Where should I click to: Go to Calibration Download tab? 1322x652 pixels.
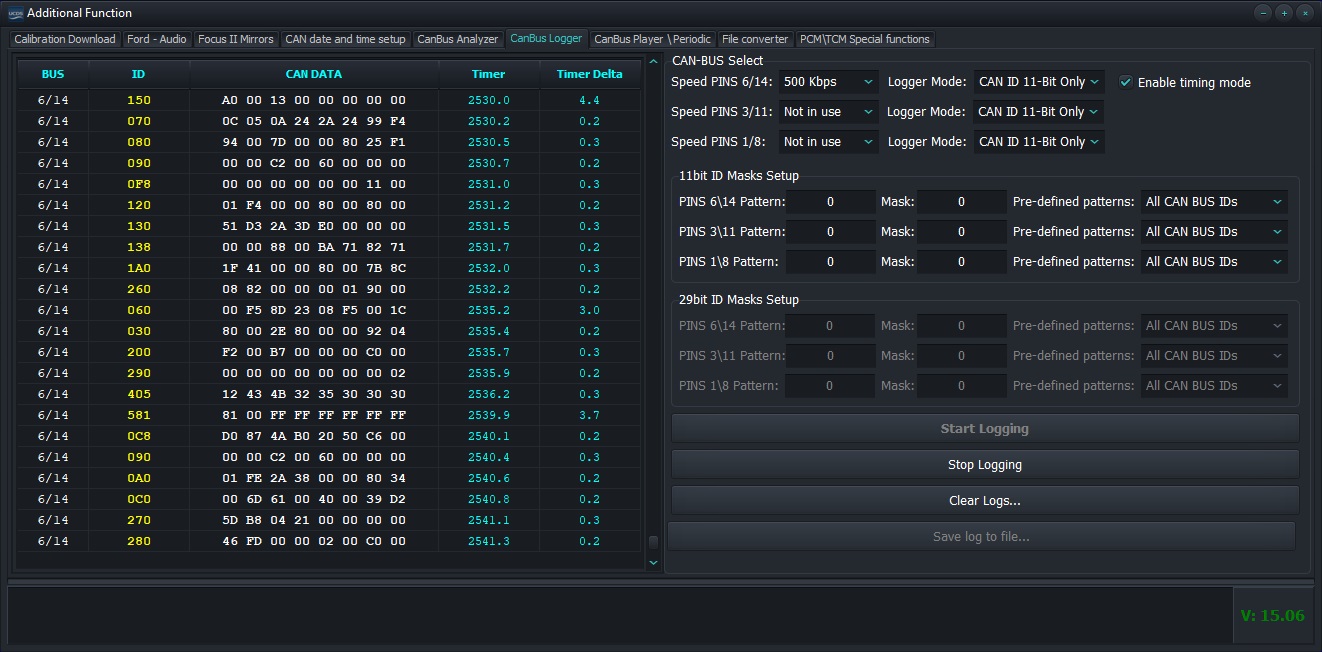(x=65, y=39)
